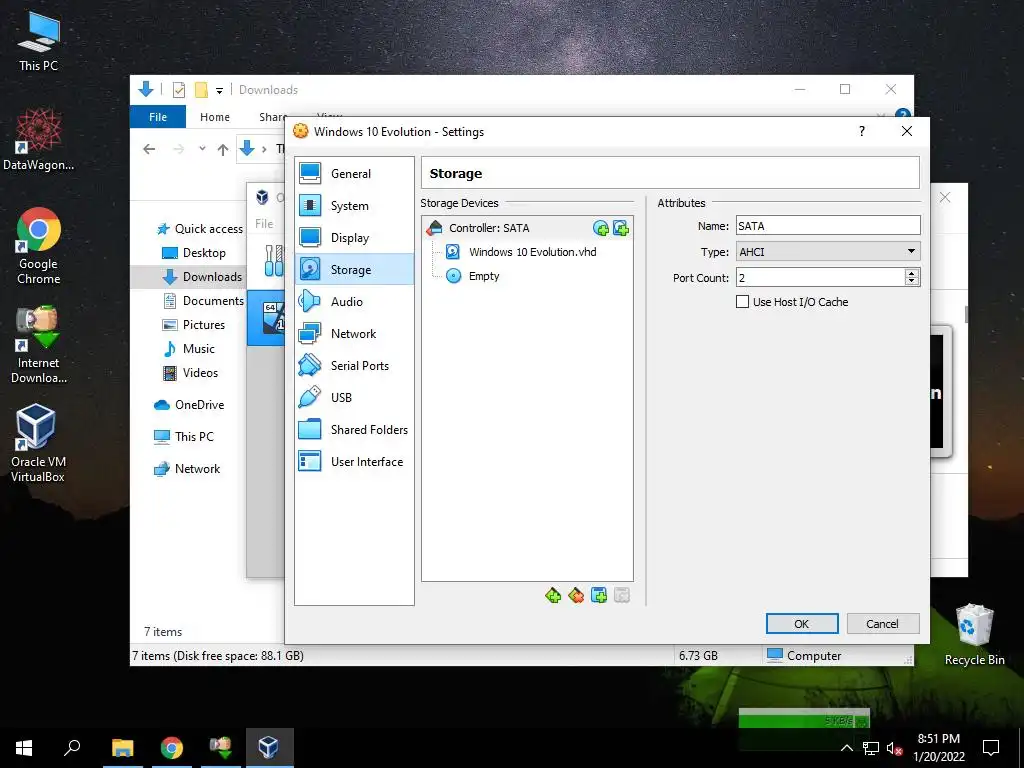Click the muted volume tray icon

[895, 748]
